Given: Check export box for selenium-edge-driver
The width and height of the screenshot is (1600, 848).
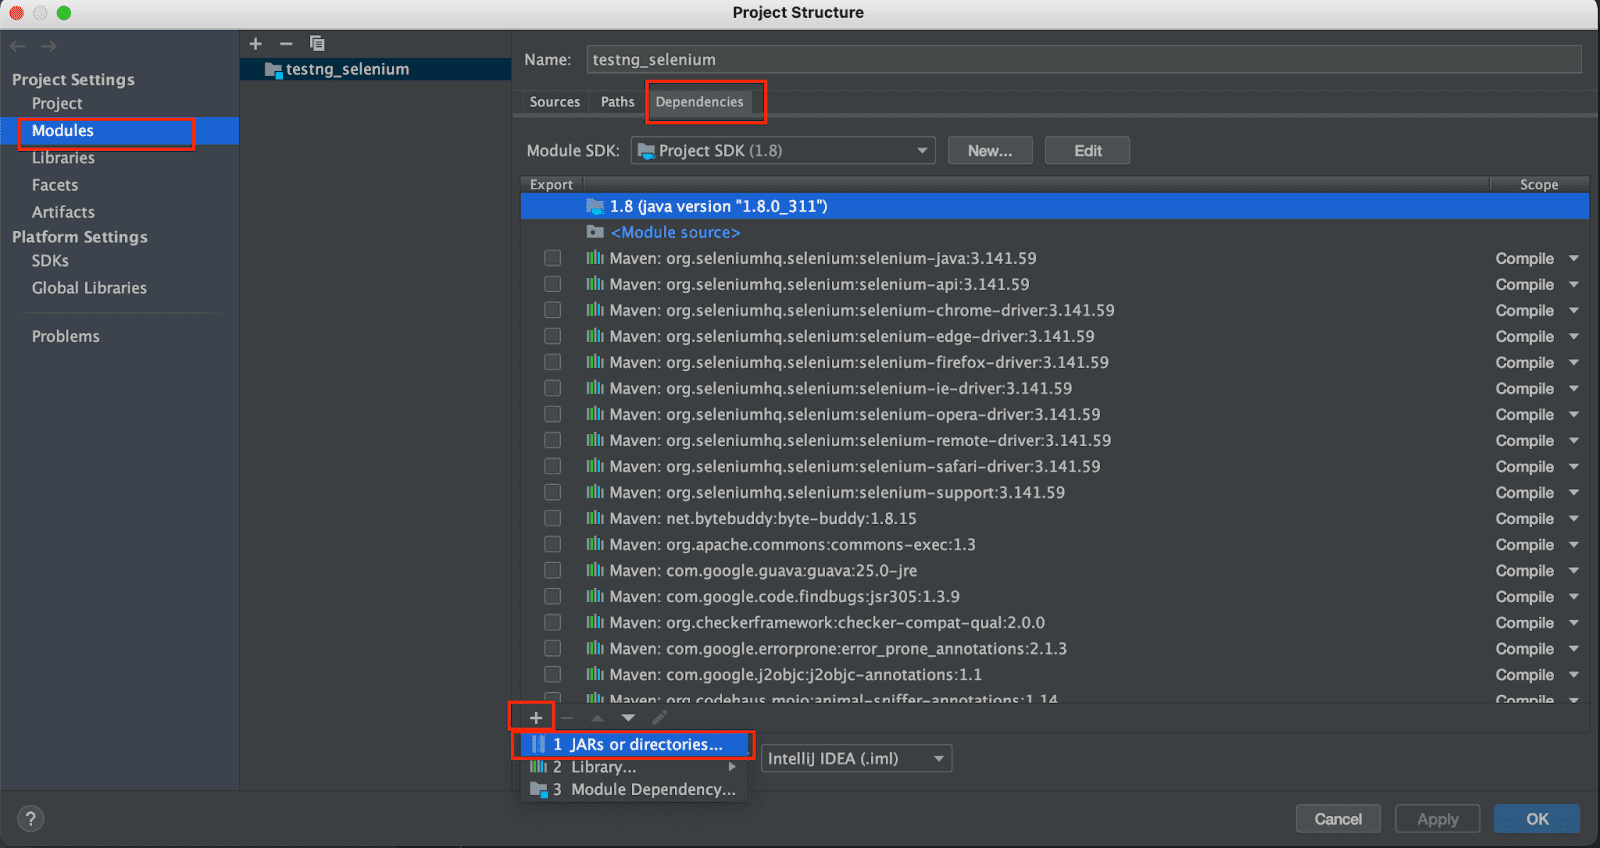Looking at the screenshot, I should pyautogui.click(x=552, y=336).
